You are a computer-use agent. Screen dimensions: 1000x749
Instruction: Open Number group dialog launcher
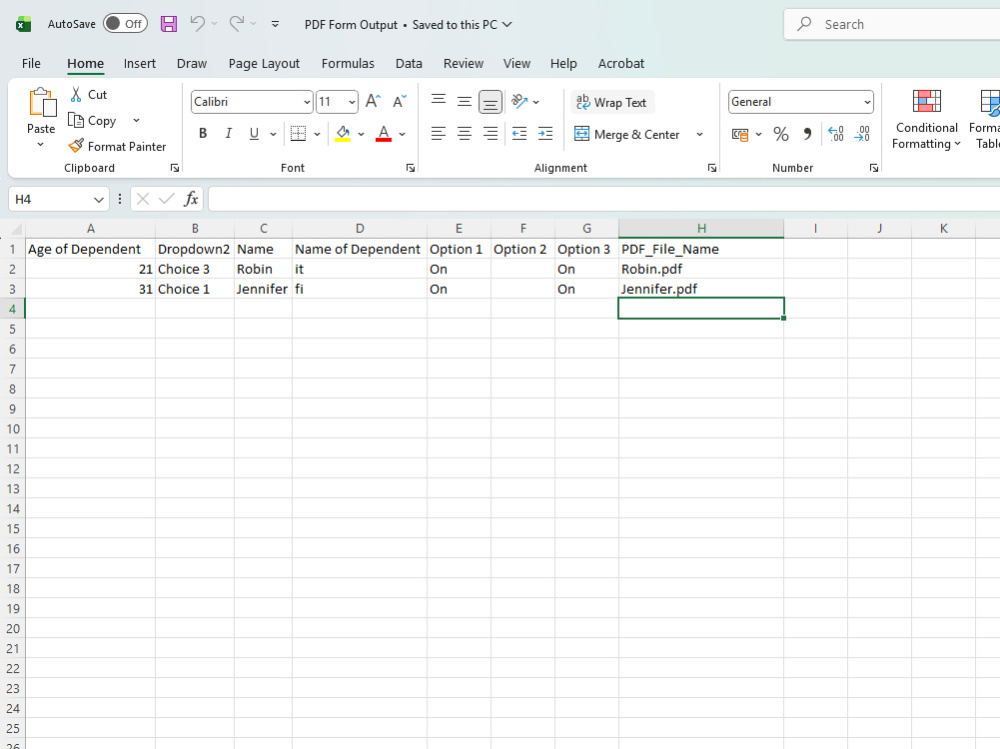[x=874, y=168]
